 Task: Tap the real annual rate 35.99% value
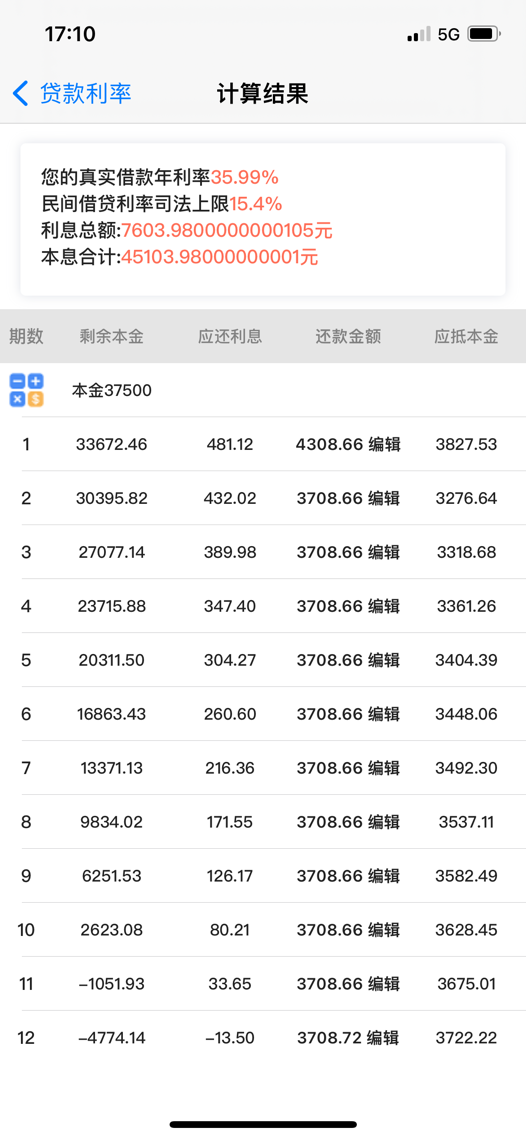[x=245, y=177]
